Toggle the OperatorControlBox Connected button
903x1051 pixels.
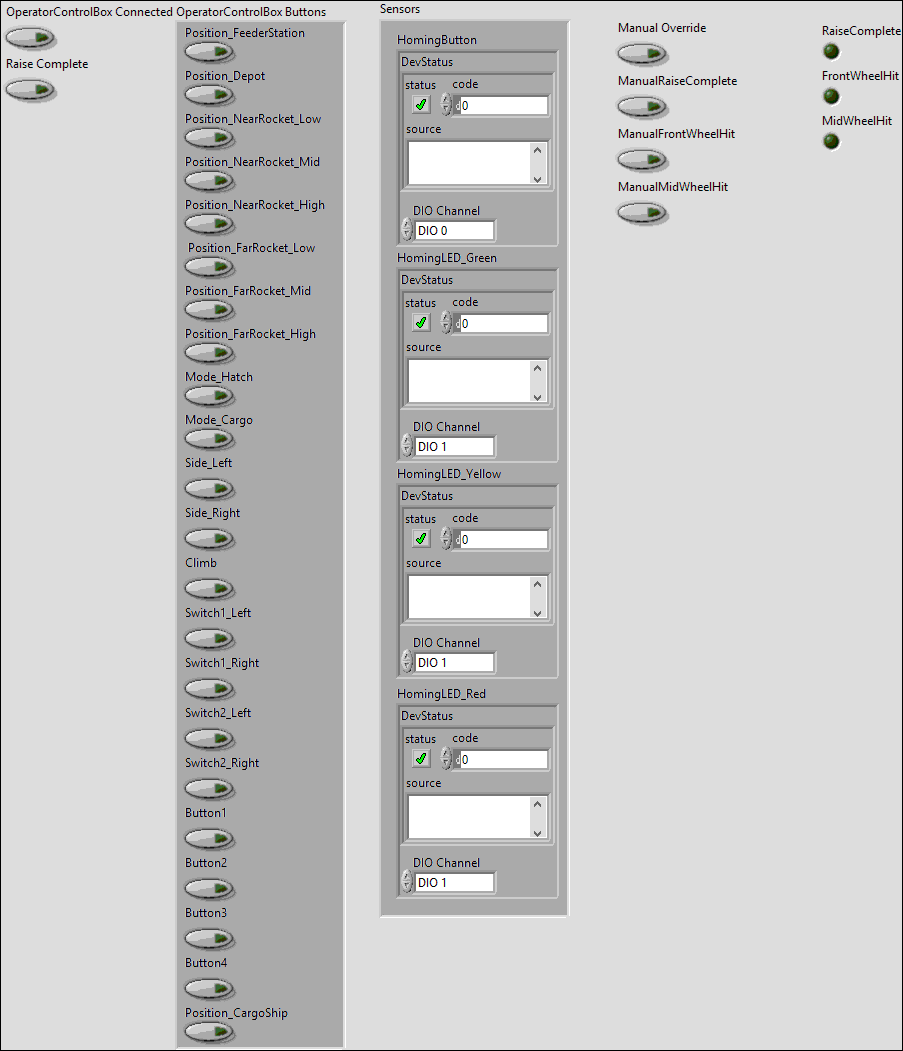[30, 39]
